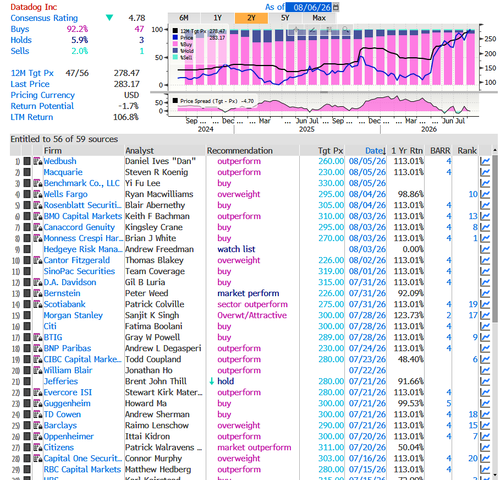Click the scrollbar down arrow of analyst list

point(495,475)
